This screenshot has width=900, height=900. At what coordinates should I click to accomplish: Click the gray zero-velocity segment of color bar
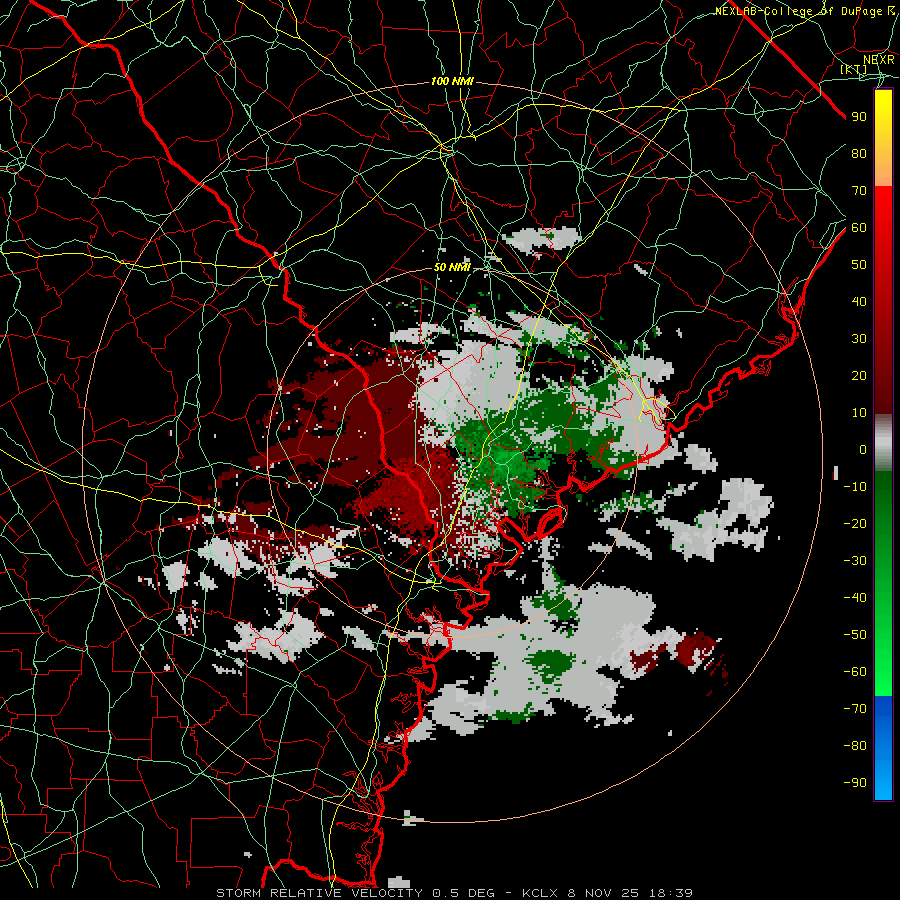(883, 443)
